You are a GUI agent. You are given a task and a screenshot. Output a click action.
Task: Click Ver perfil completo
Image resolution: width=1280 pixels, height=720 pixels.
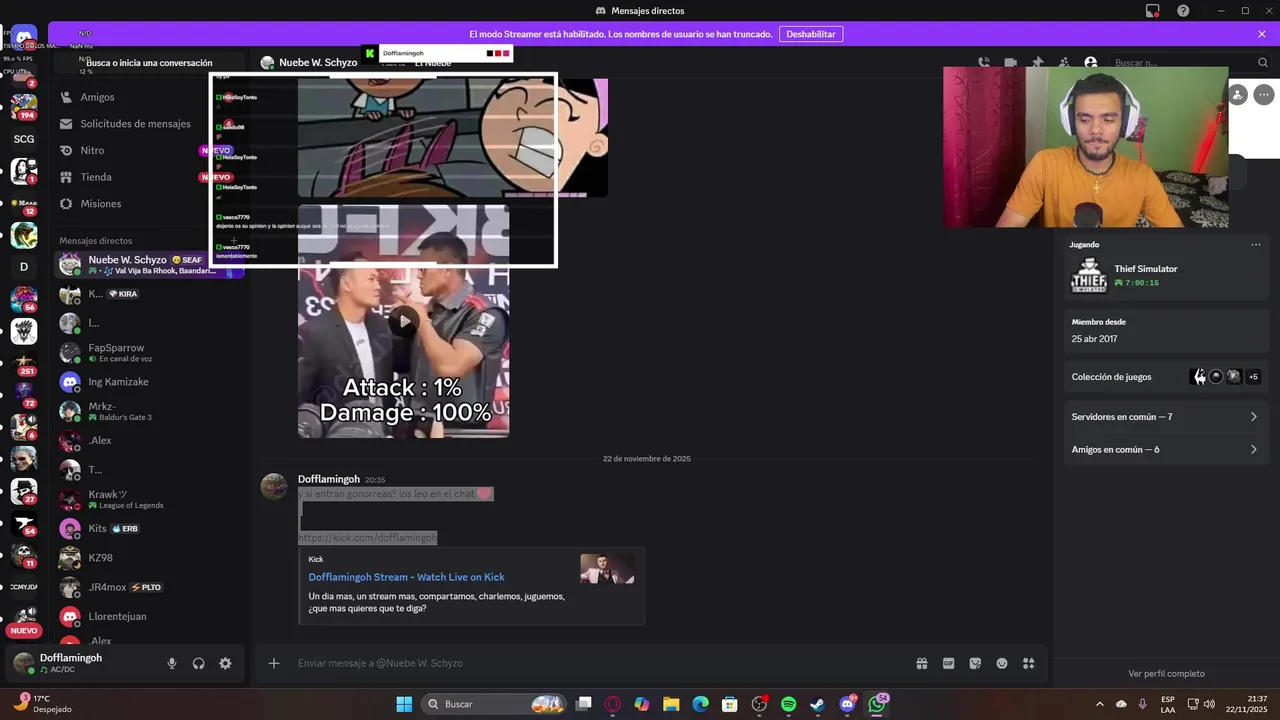(1166, 674)
